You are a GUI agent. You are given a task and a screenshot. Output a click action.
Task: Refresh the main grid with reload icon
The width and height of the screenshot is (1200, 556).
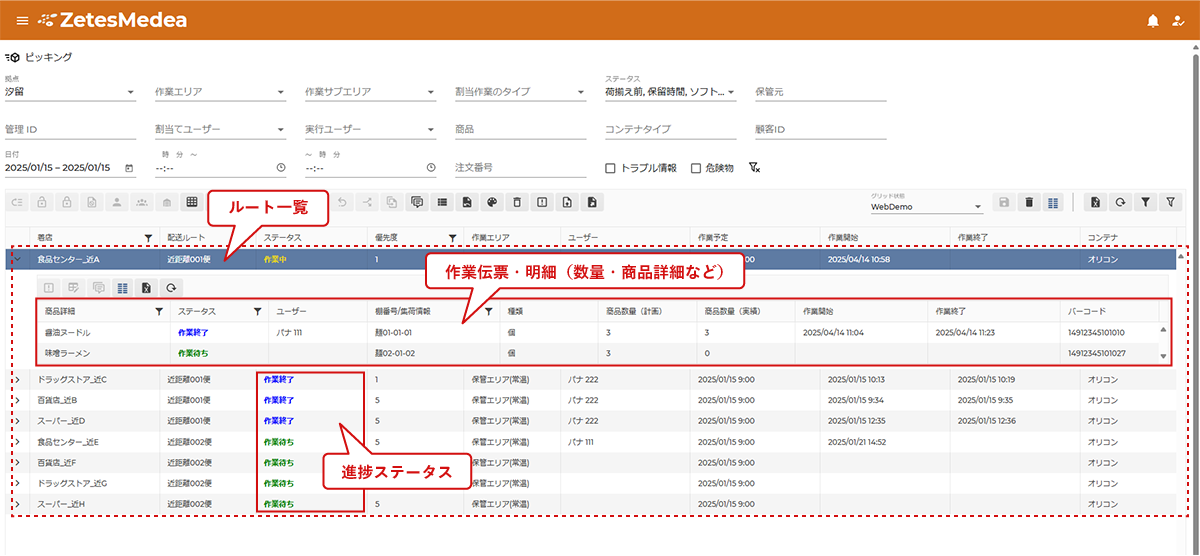(x=1121, y=202)
